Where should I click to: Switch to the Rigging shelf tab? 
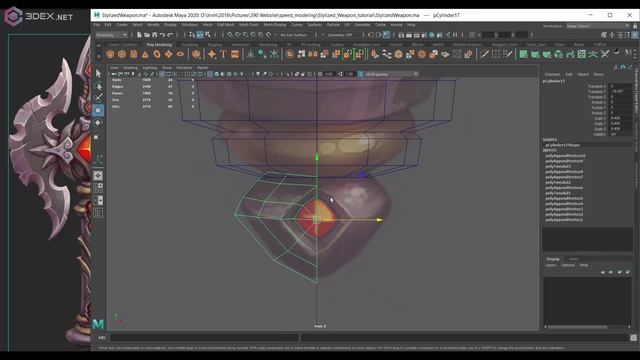point(215,45)
